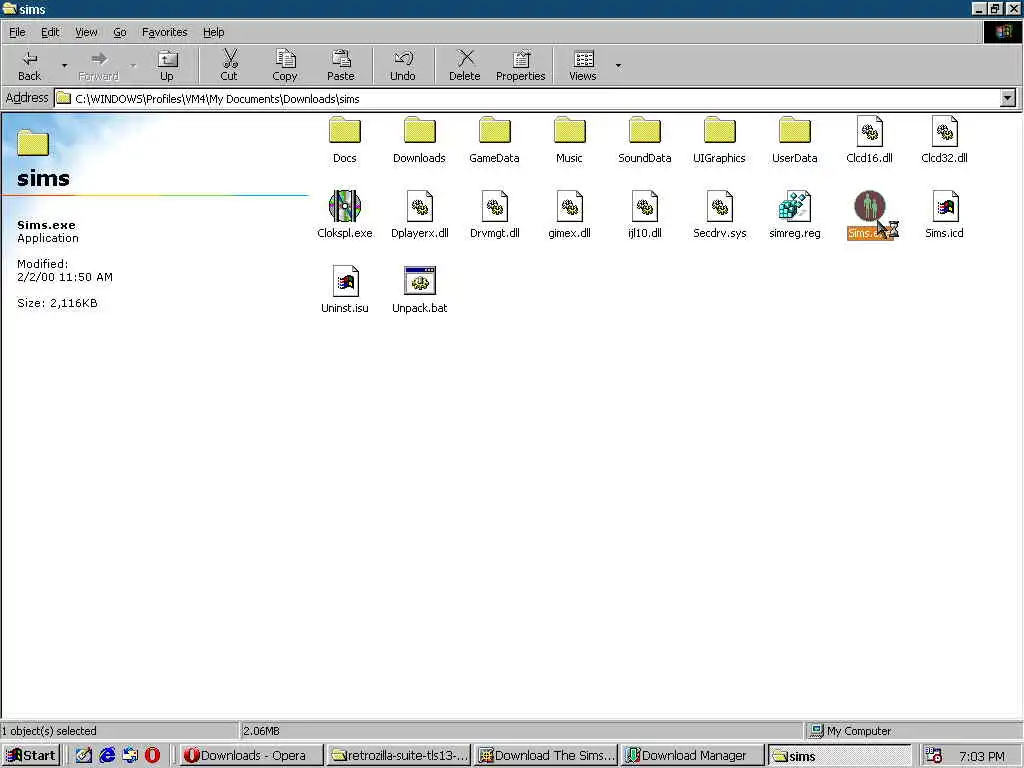Switch to Download Manager taskbar window
Viewport: 1024px width, 768px height.
pos(693,756)
